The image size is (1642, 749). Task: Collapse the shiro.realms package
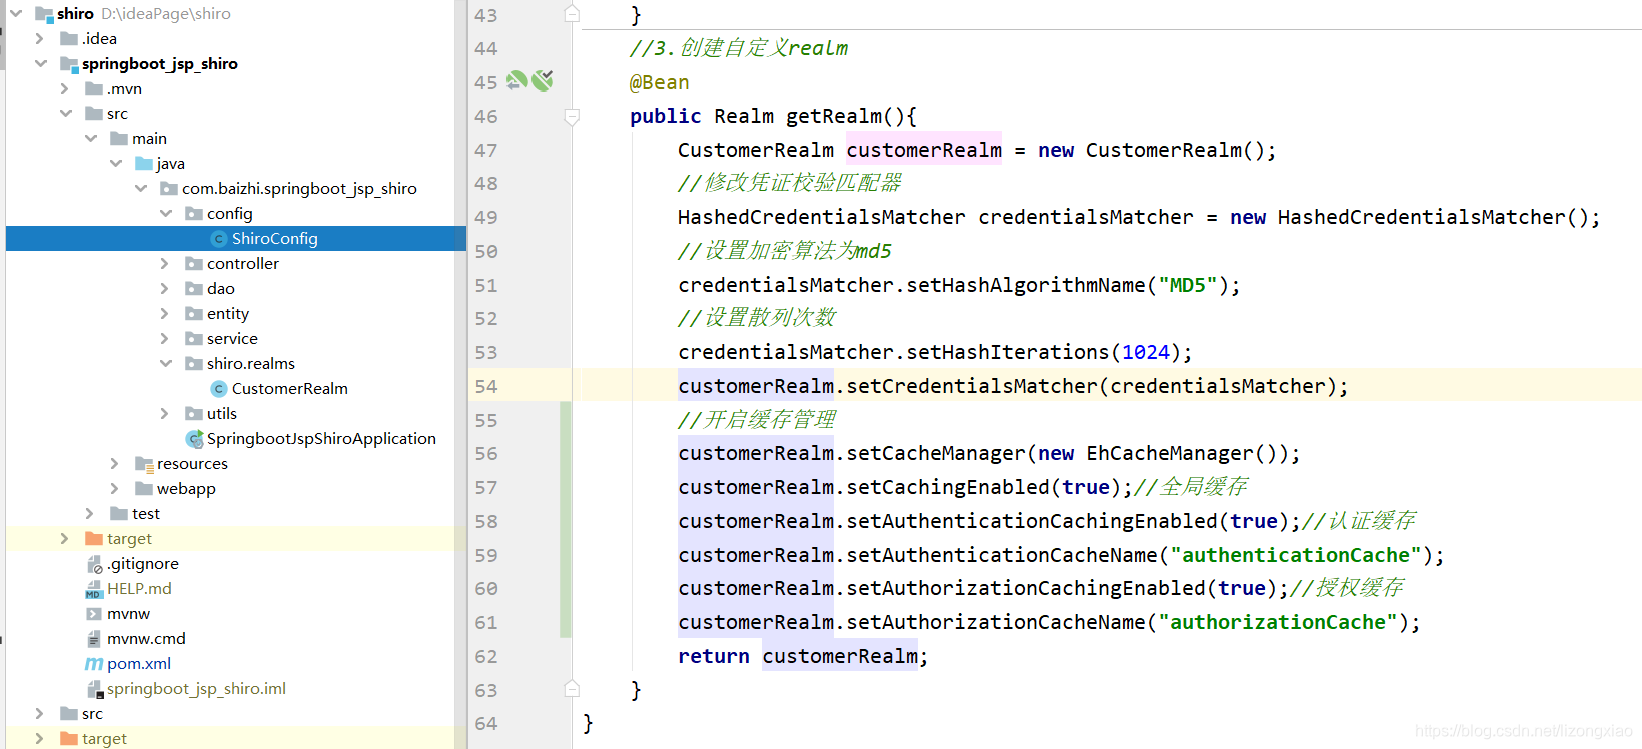(x=166, y=364)
